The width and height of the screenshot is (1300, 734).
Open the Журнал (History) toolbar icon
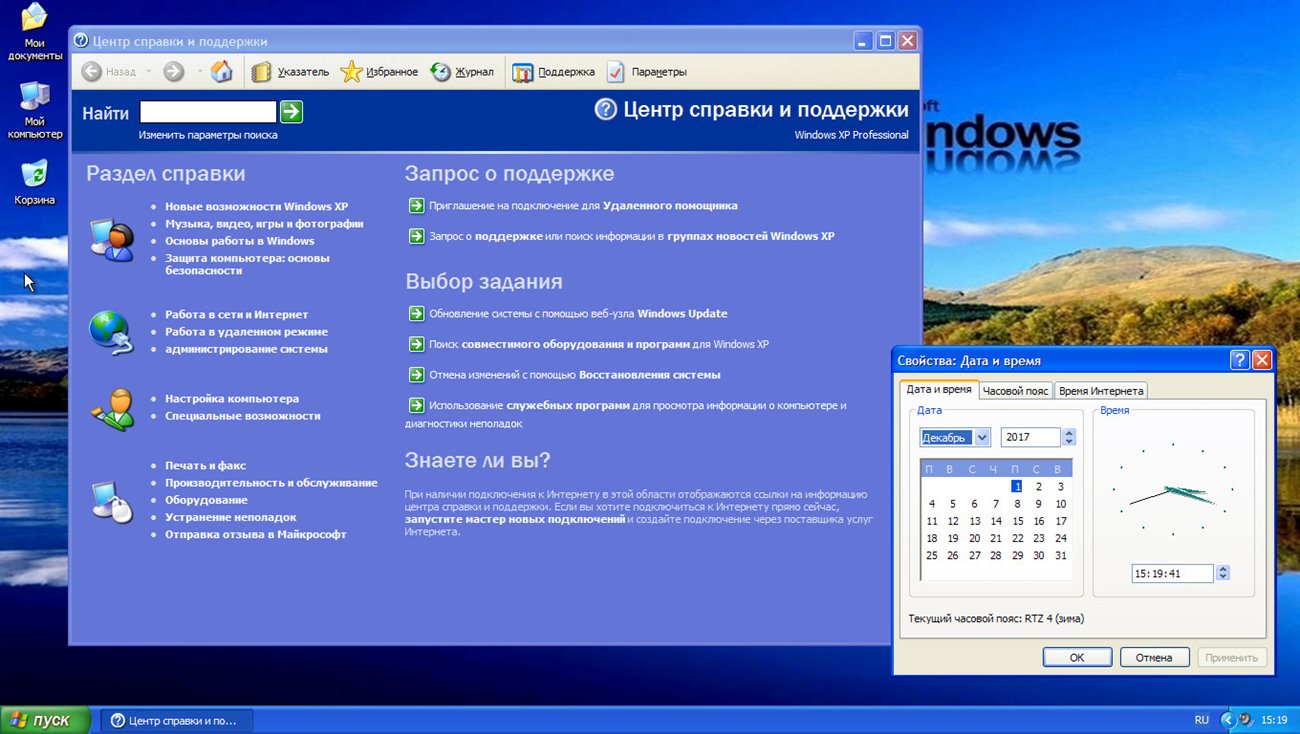[441, 72]
